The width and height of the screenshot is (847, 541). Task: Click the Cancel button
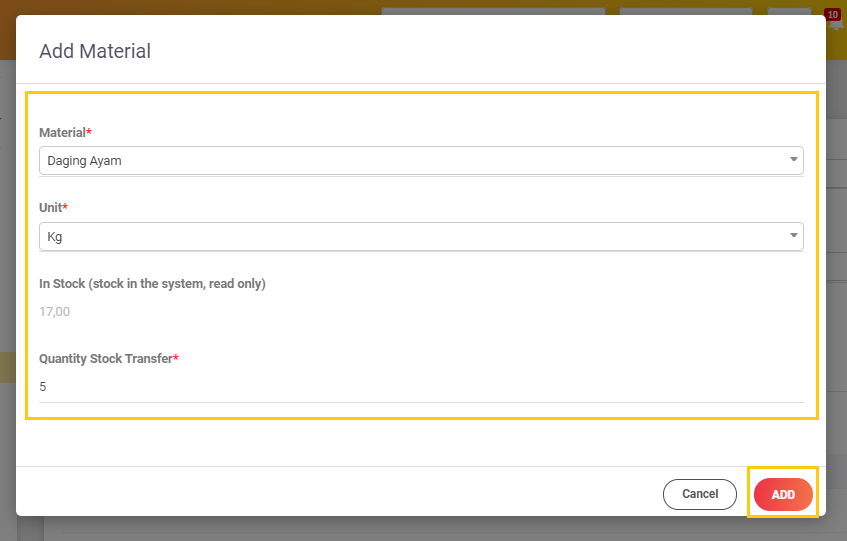(700, 494)
